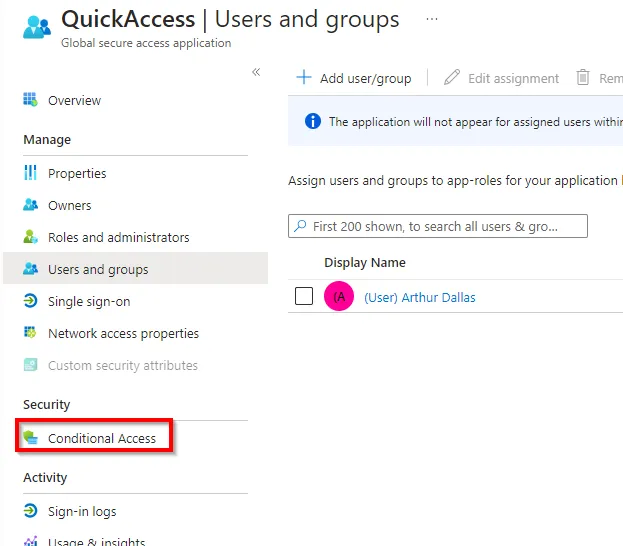The height and width of the screenshot is (546, 623).
Task: Open Roles and administrators
Action: click(x=118, y=237)
